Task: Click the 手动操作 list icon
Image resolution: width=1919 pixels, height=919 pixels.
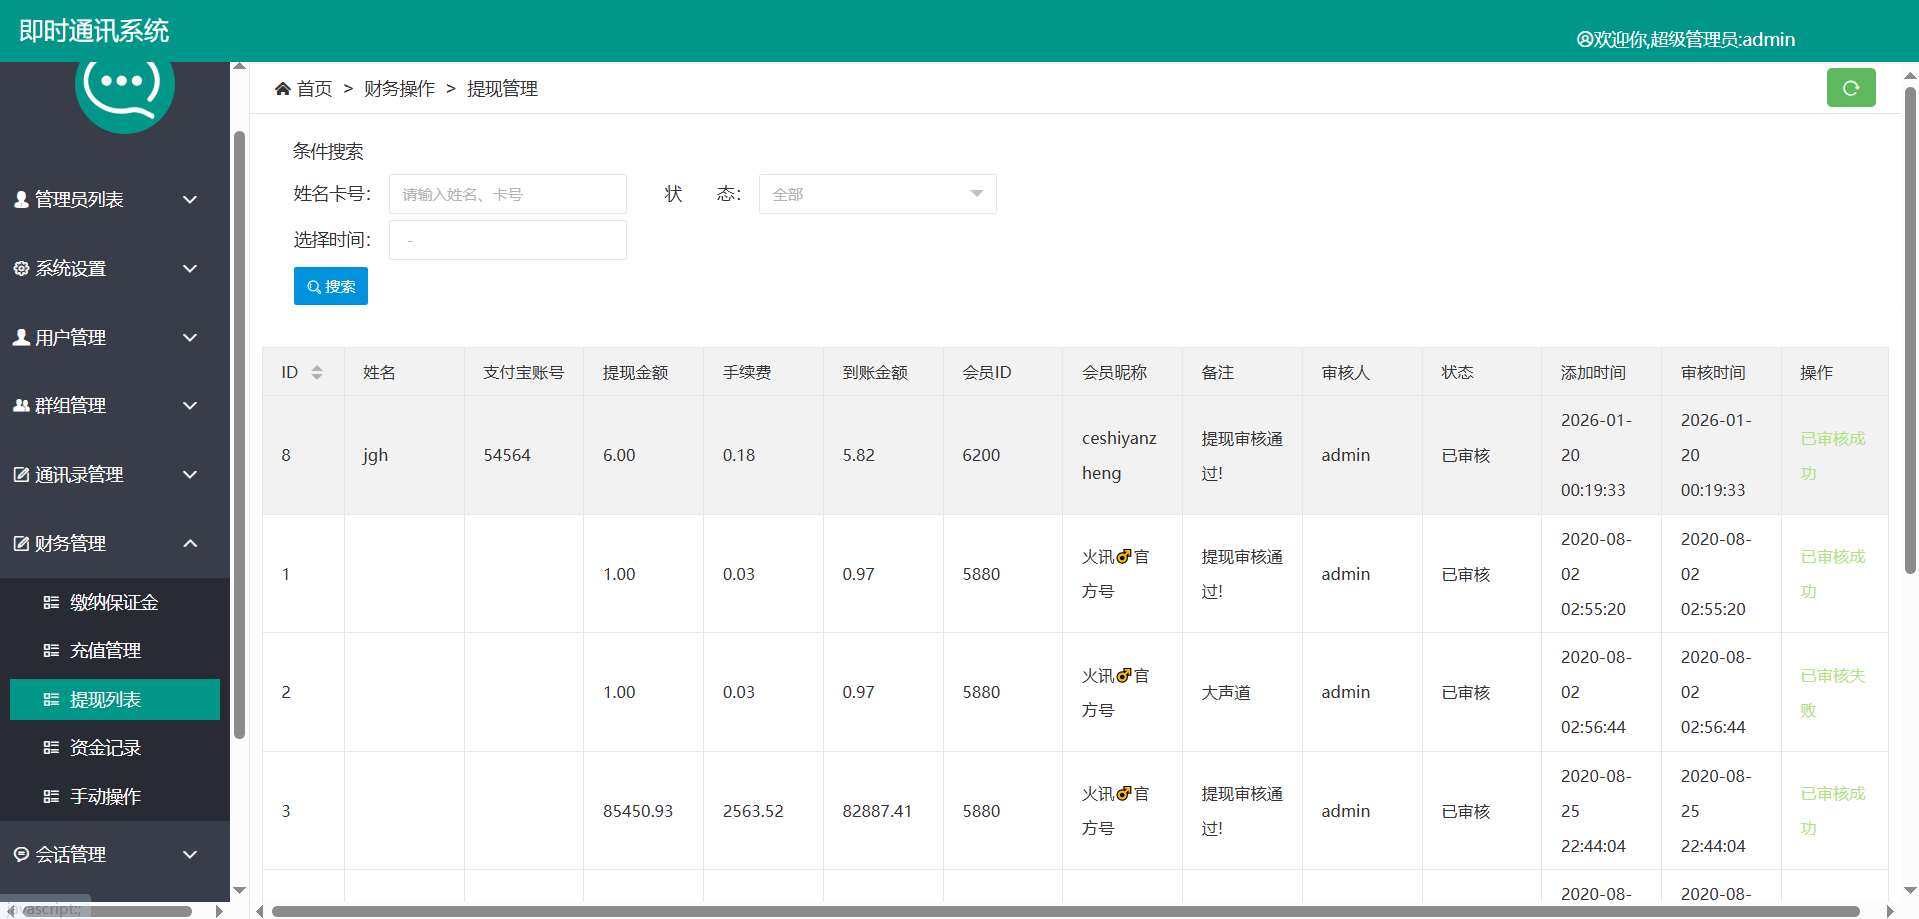Action: coord(51,797)
